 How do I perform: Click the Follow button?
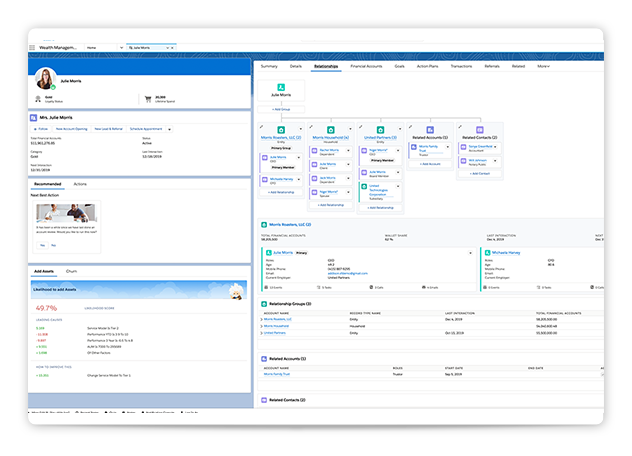(x=41, y=129)
